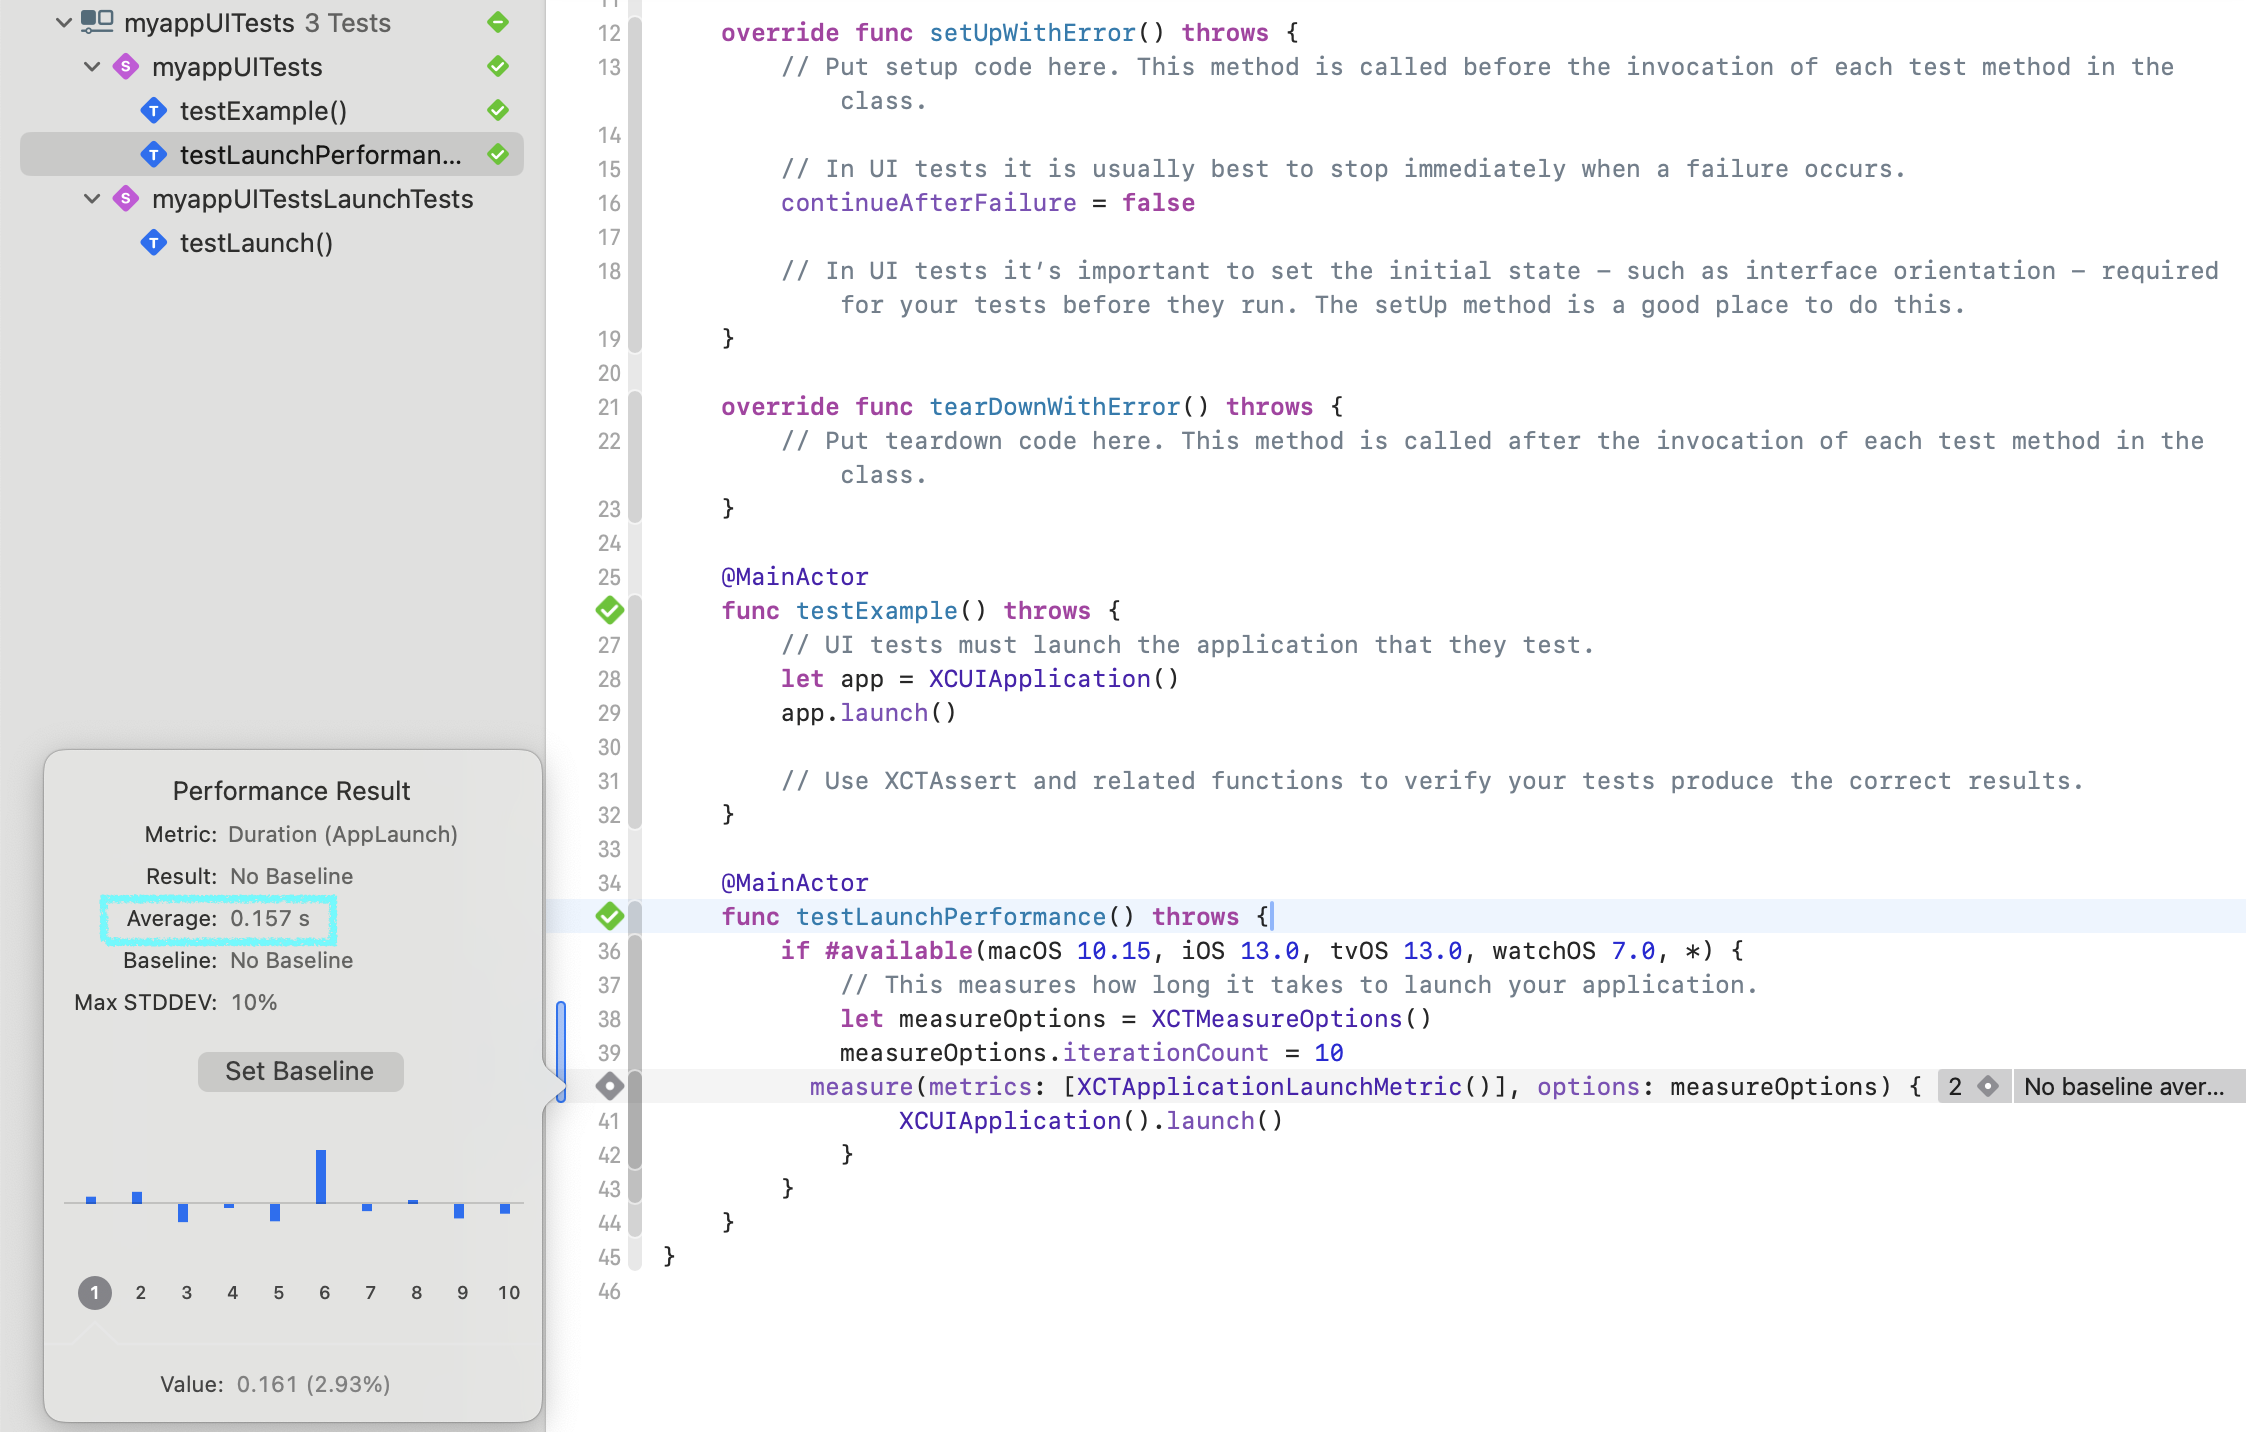2246x1432 pixels.
Task: Click 'iterationCount' property in code
Action: 1165,1053
